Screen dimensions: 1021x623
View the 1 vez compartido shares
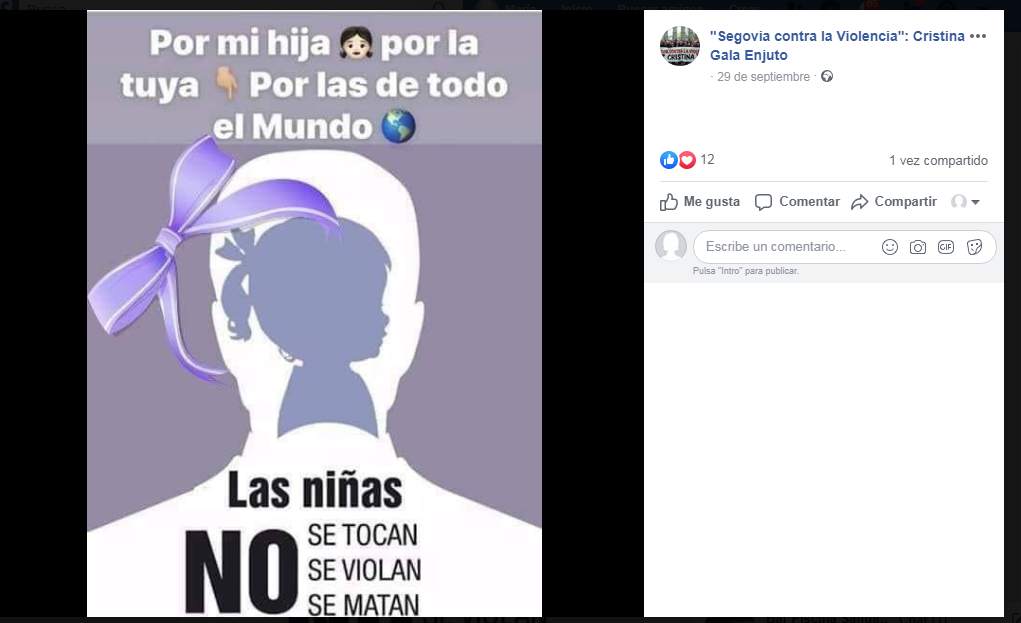point(938,160)
